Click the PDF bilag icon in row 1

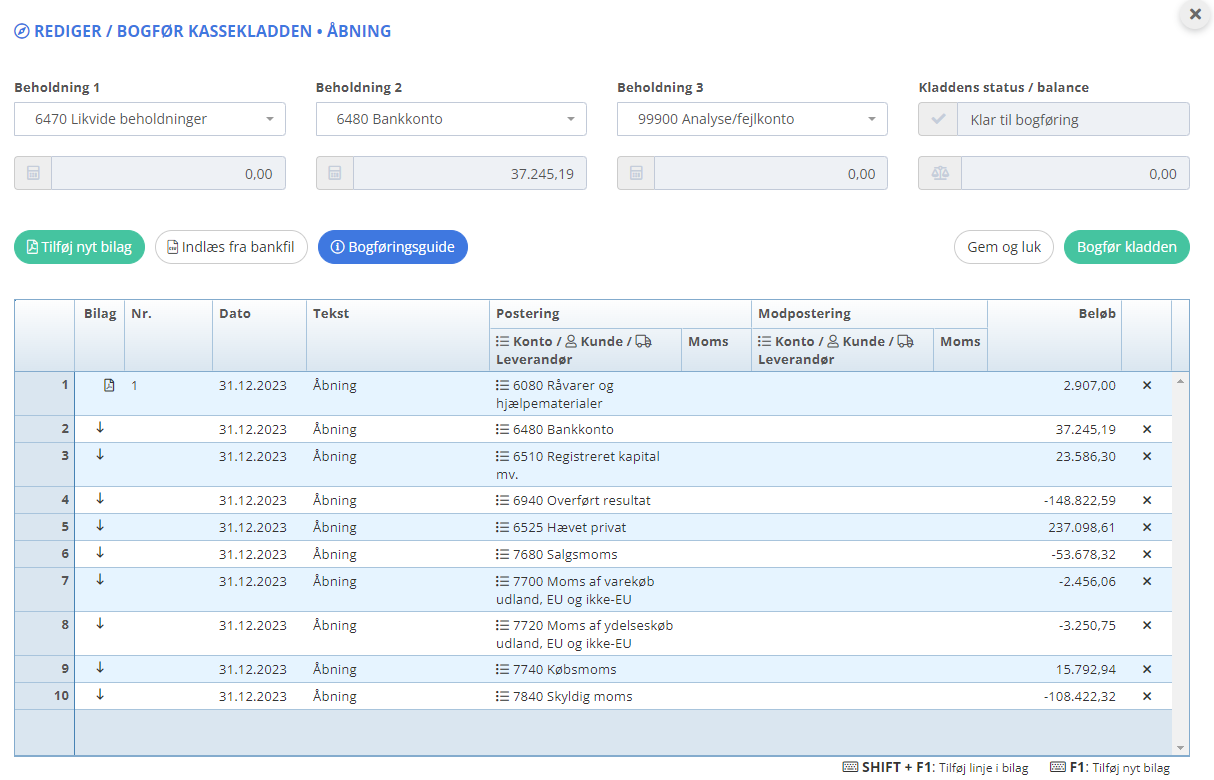109,385
